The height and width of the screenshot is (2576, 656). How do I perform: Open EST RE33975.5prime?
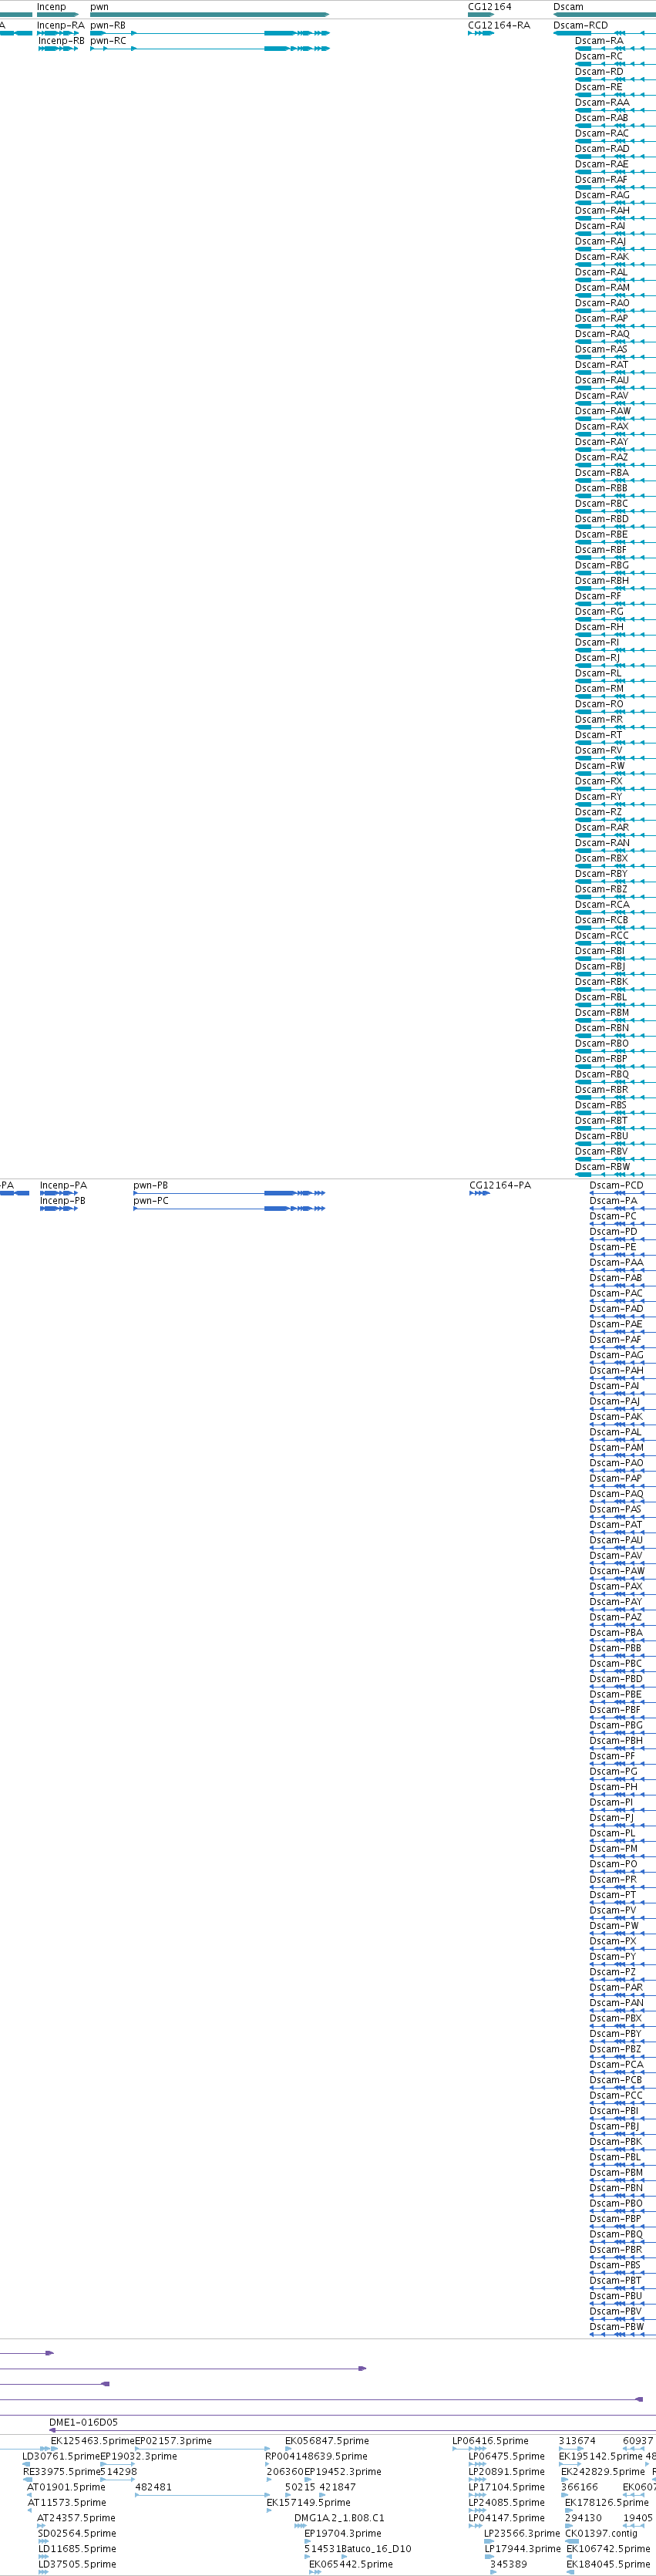pos(61,2471)
